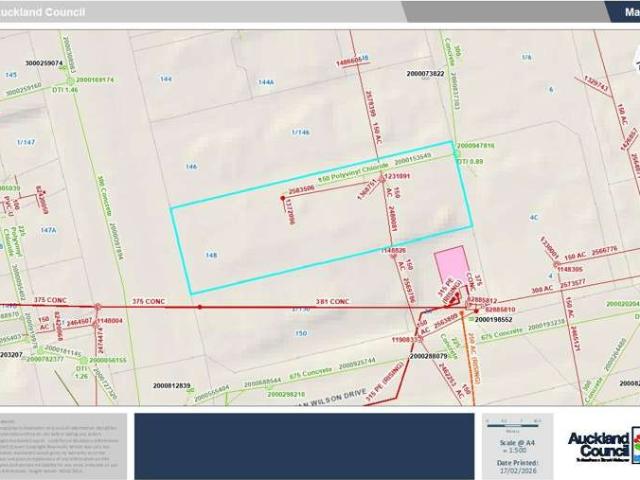Viewport: 640px width, 480px height.
Task: Click manhole label 1148004
Action: click(110, 320)
